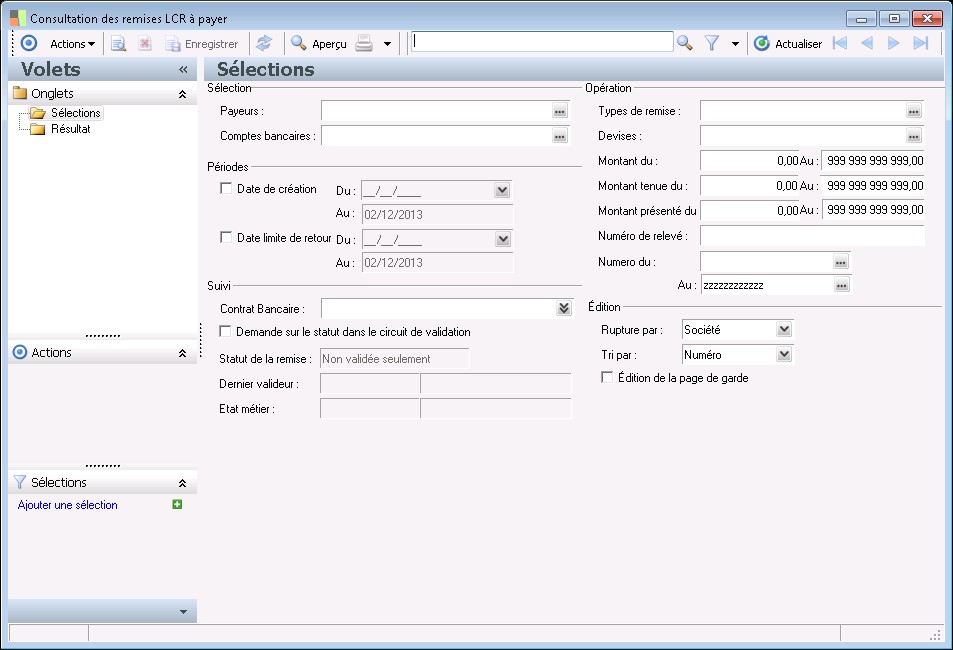Go to the last record arrow

(921, 43)
